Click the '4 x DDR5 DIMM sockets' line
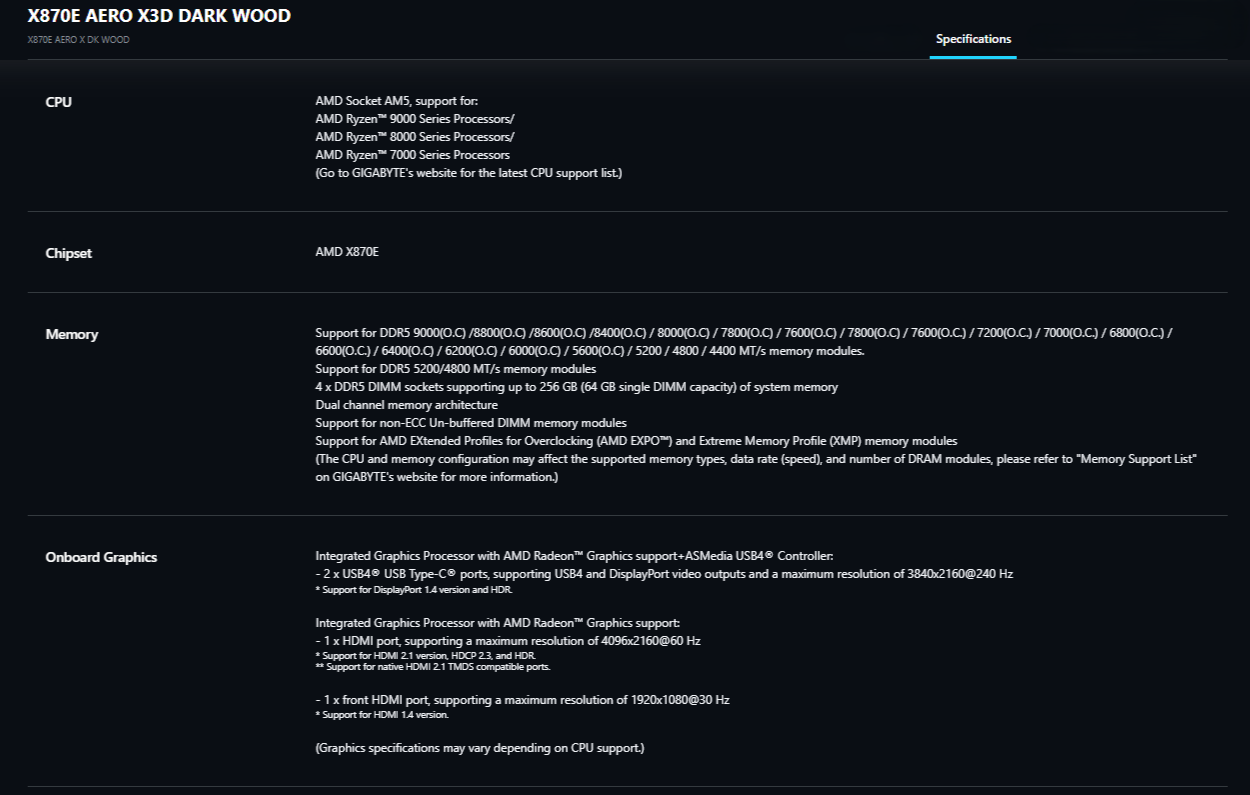The height and width of the screenshot is (795, 1250). 577,387
